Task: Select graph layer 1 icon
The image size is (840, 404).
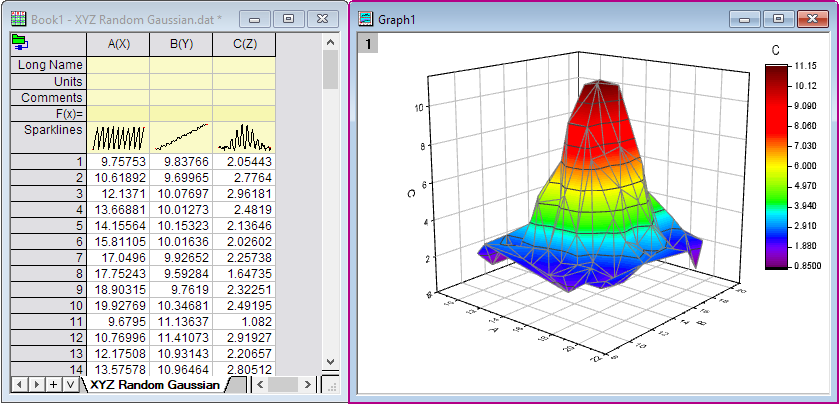Action: 369,43
